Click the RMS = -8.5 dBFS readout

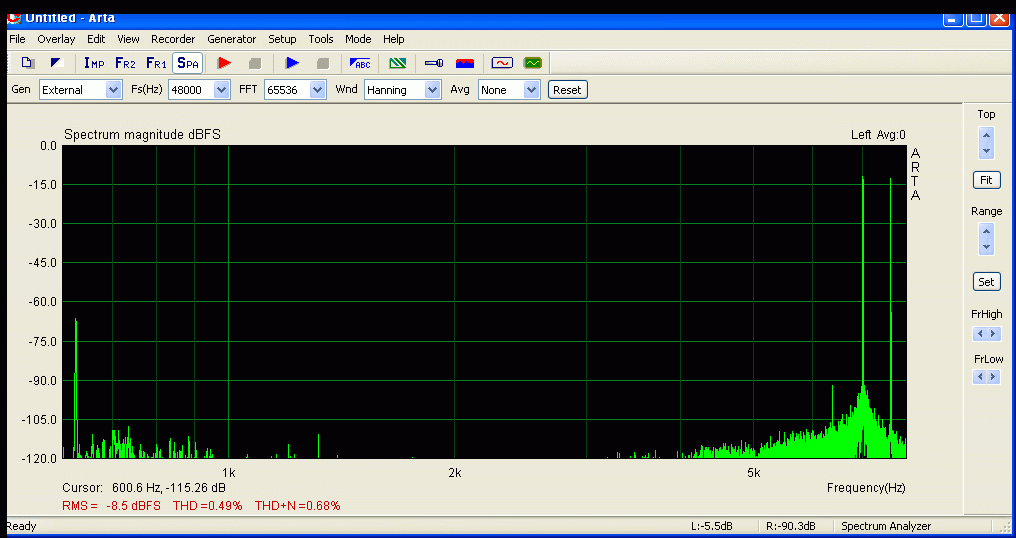[111, 506]
